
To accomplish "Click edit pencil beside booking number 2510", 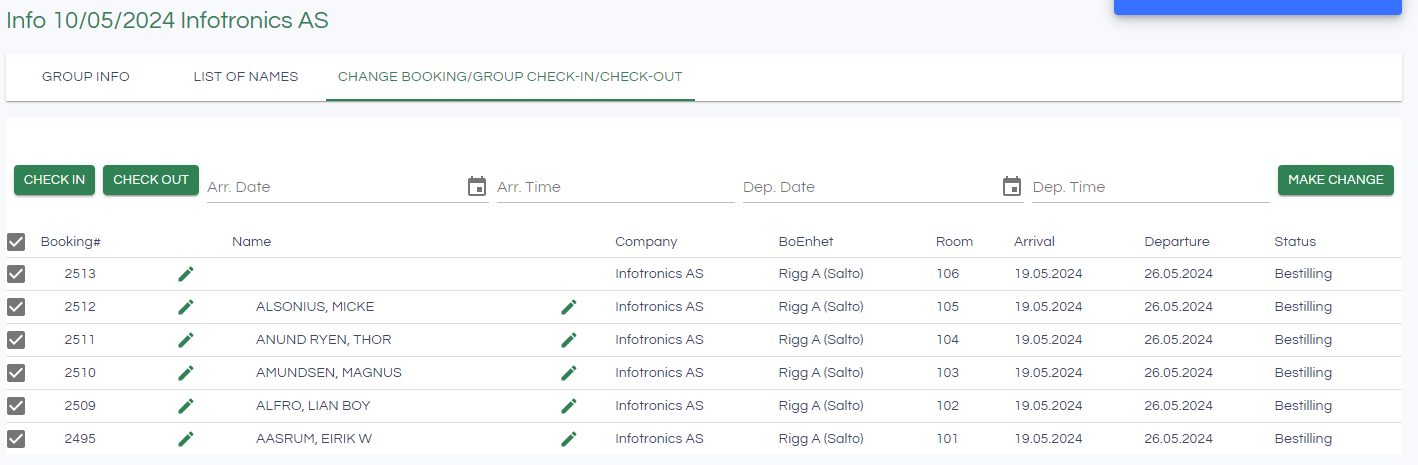I will [x=186, y=373].
